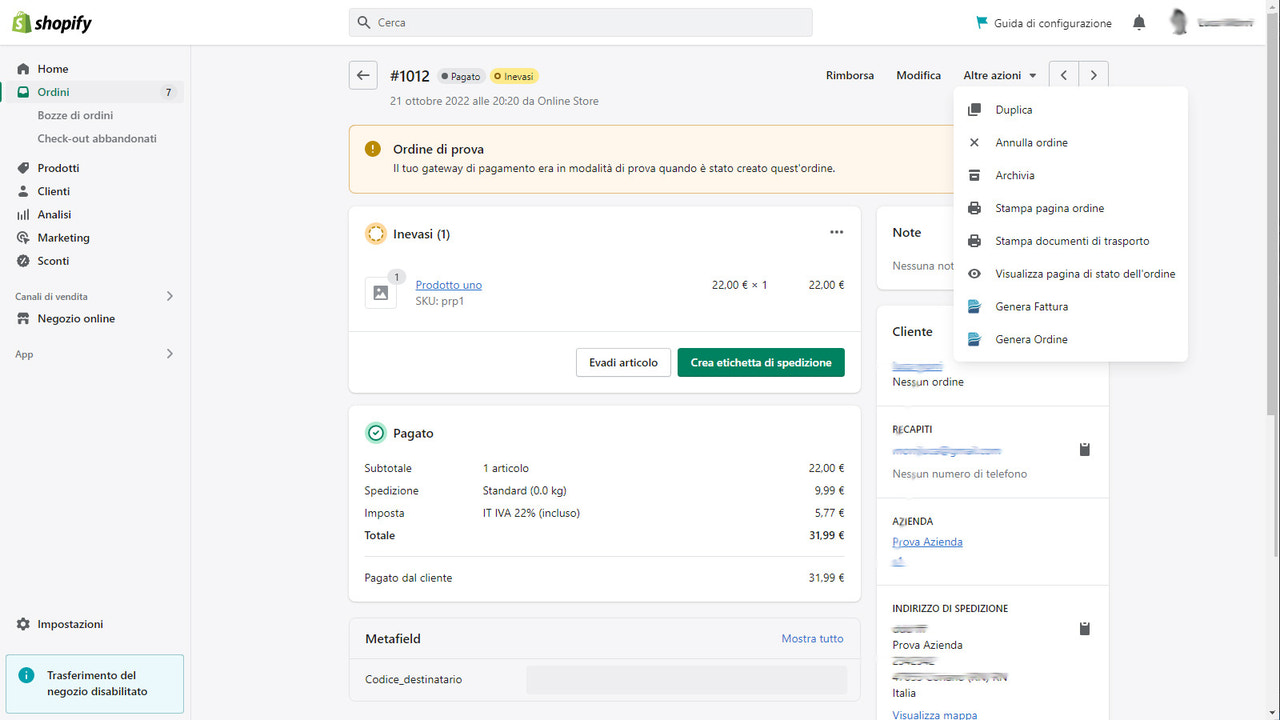Viewport: 1280px width, 720px height.
Task: Click the Genera Fattura app icon
Action: [x=975, y=307]
